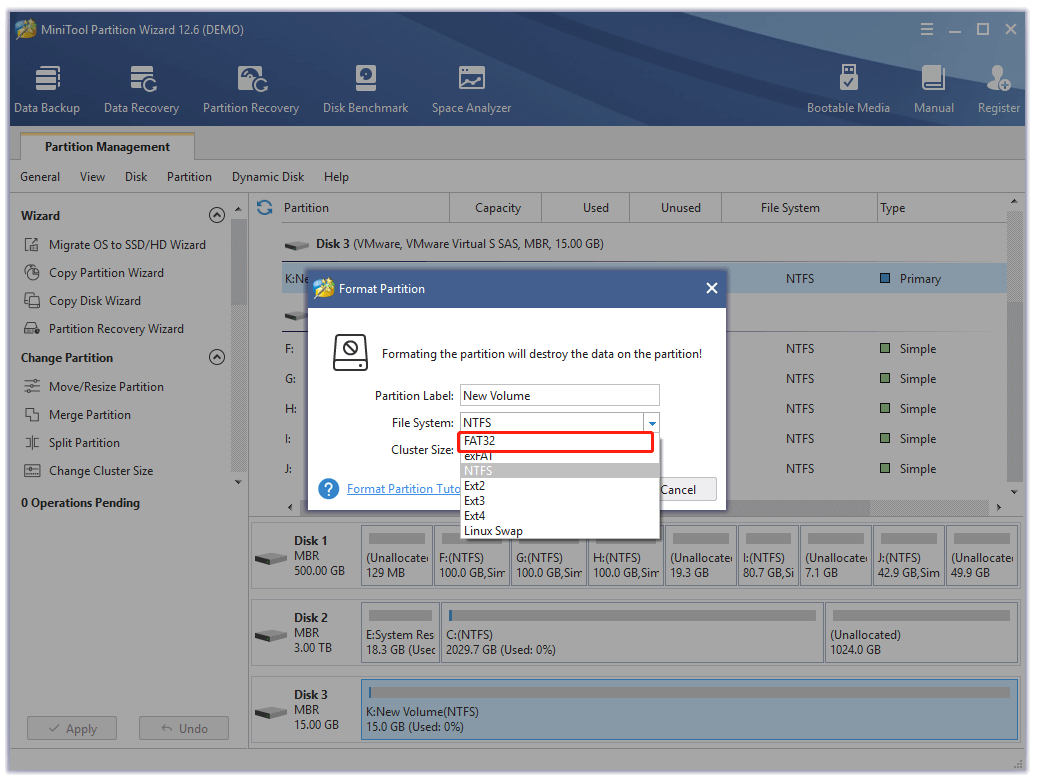
Task: Launch Copy Disk Wizard
Action: pyautogui.click(x=83, y=300)
